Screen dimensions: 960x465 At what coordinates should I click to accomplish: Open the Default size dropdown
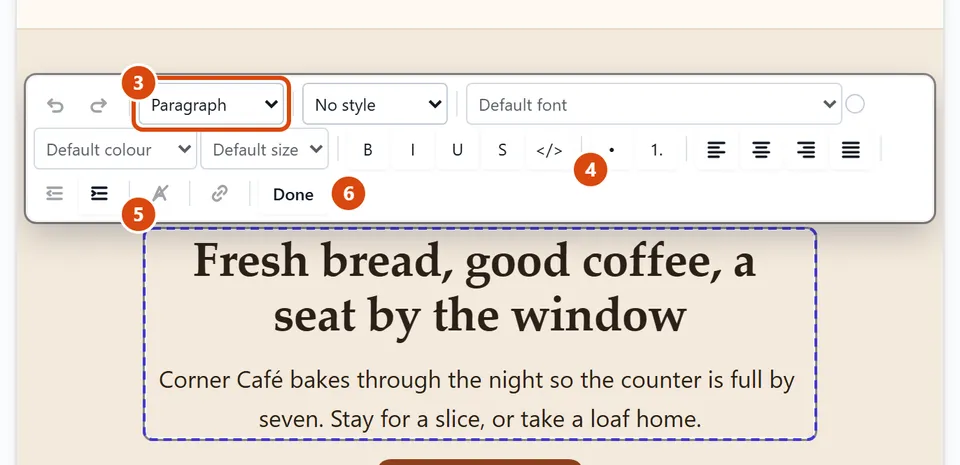[x=264, y=149]
